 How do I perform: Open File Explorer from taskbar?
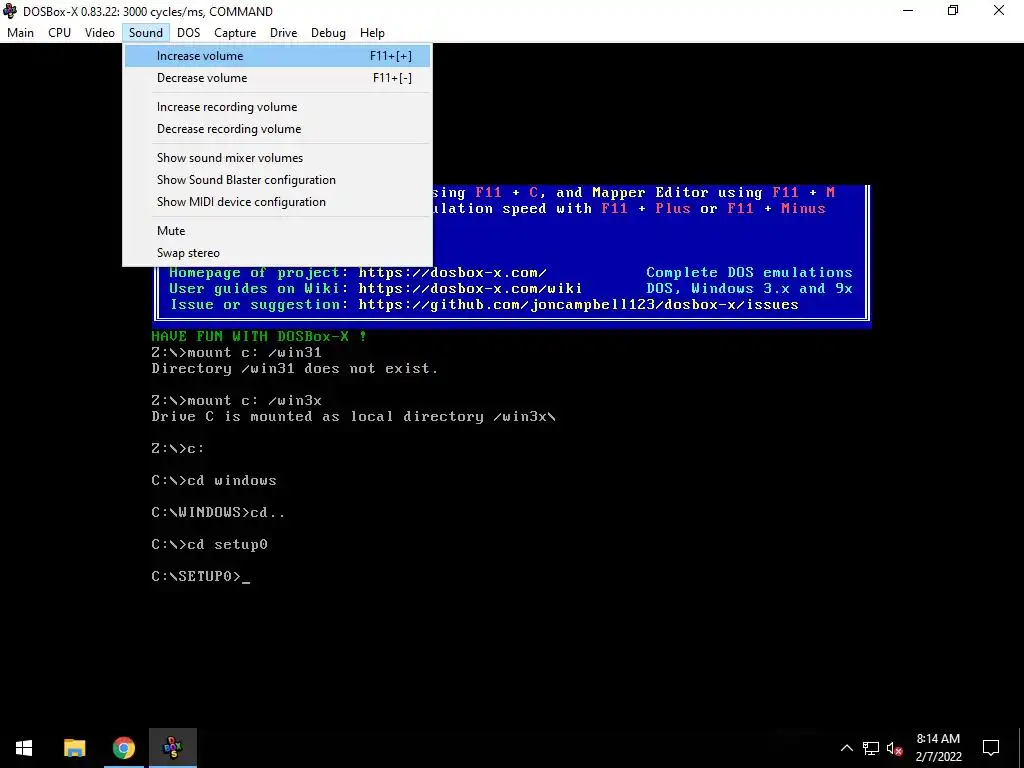coord(74,748)
